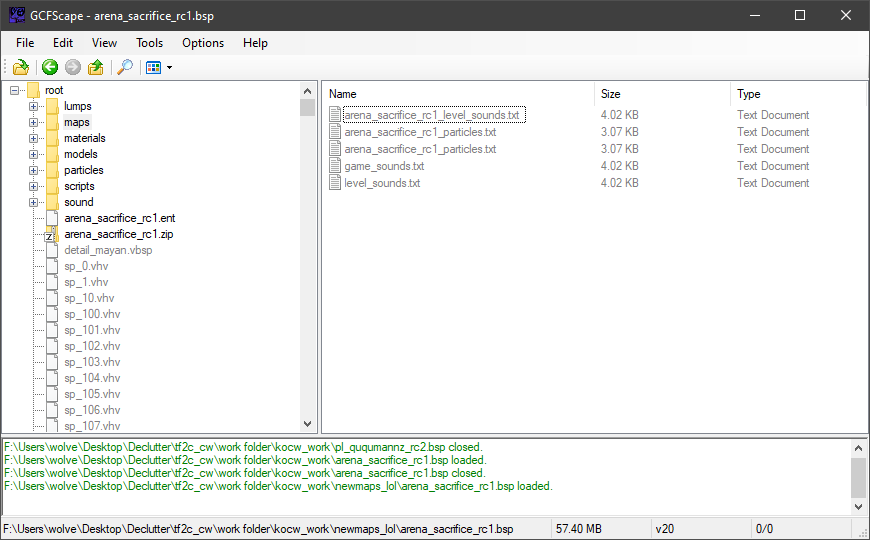Click log line ending newmaps_lol\arena_sacrifice_rc1.bsp loaded

(x=278, y=486)
